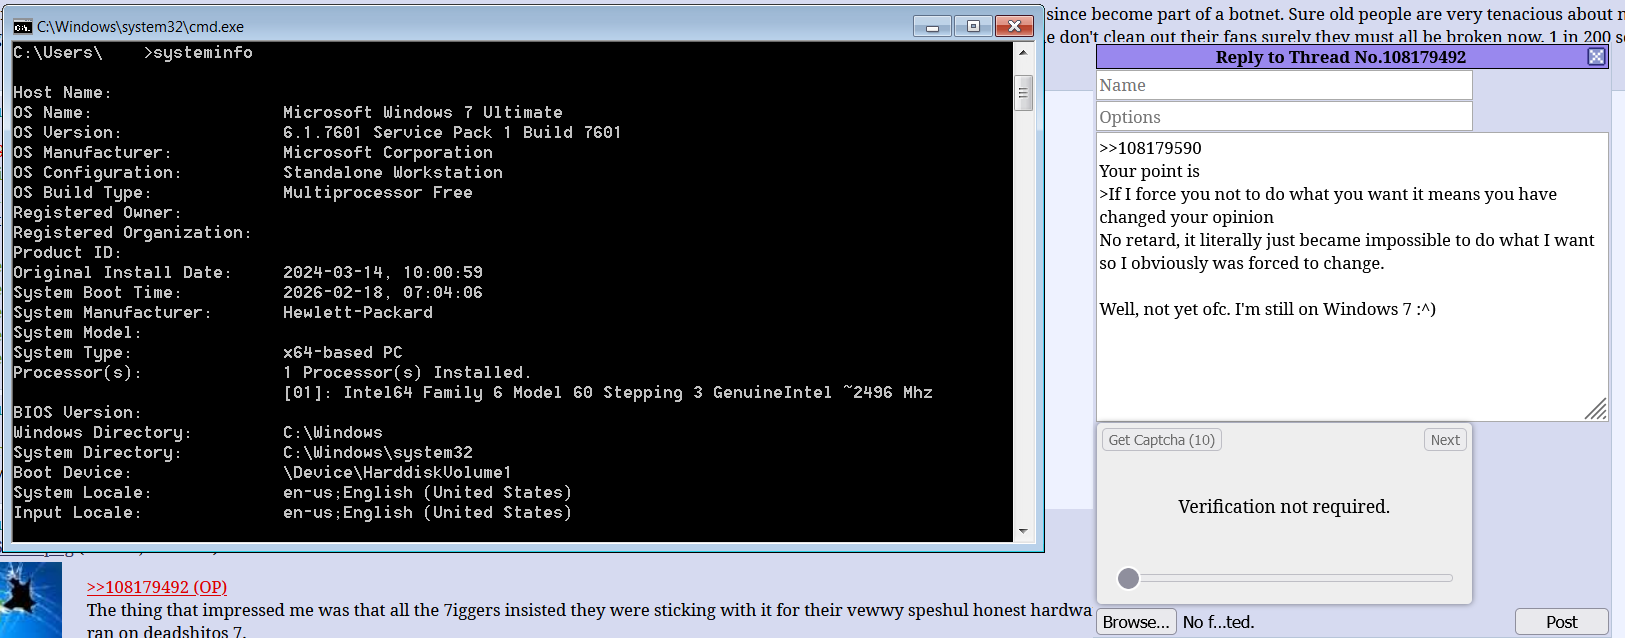Click the cmd scrollbar down arrow

pyautogui.click(x=1023, y=531)
